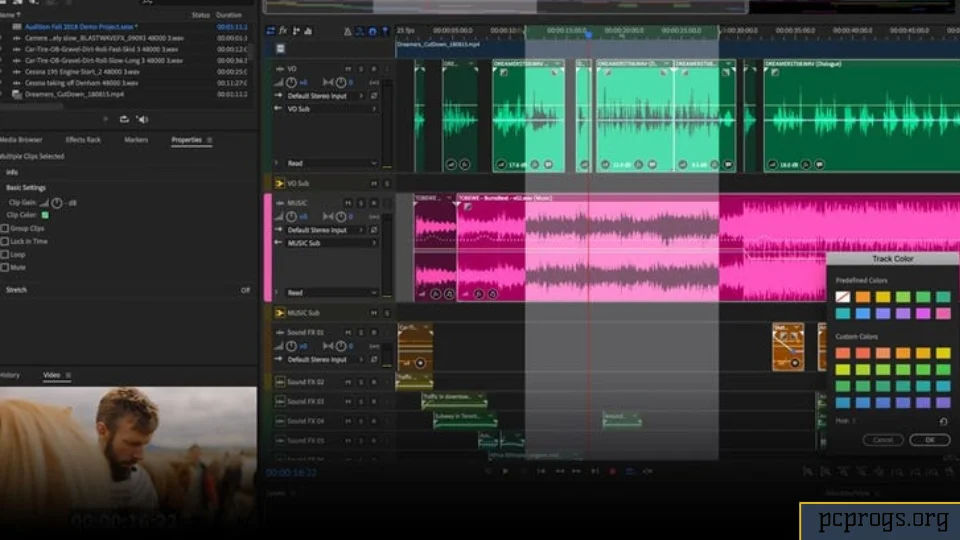
Task: Choose the pink predefined color swatch
Action: [x=943, y=314]
